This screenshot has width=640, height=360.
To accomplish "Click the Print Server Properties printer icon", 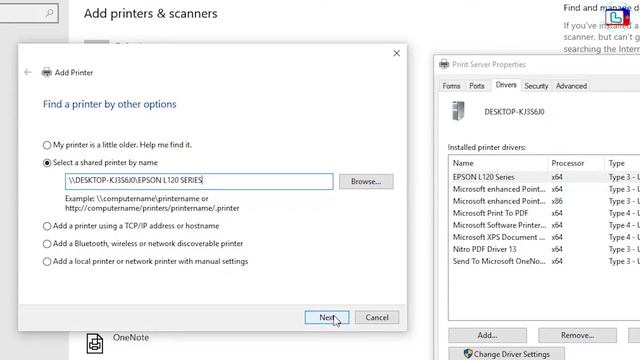I will (x=444, y=64).
